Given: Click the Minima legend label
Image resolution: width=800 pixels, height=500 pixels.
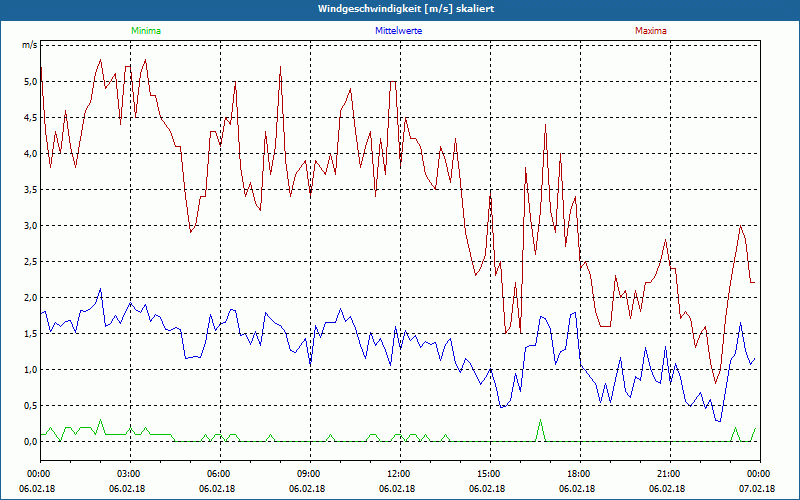Looking at the screenshot, I should tap(146, 31).
